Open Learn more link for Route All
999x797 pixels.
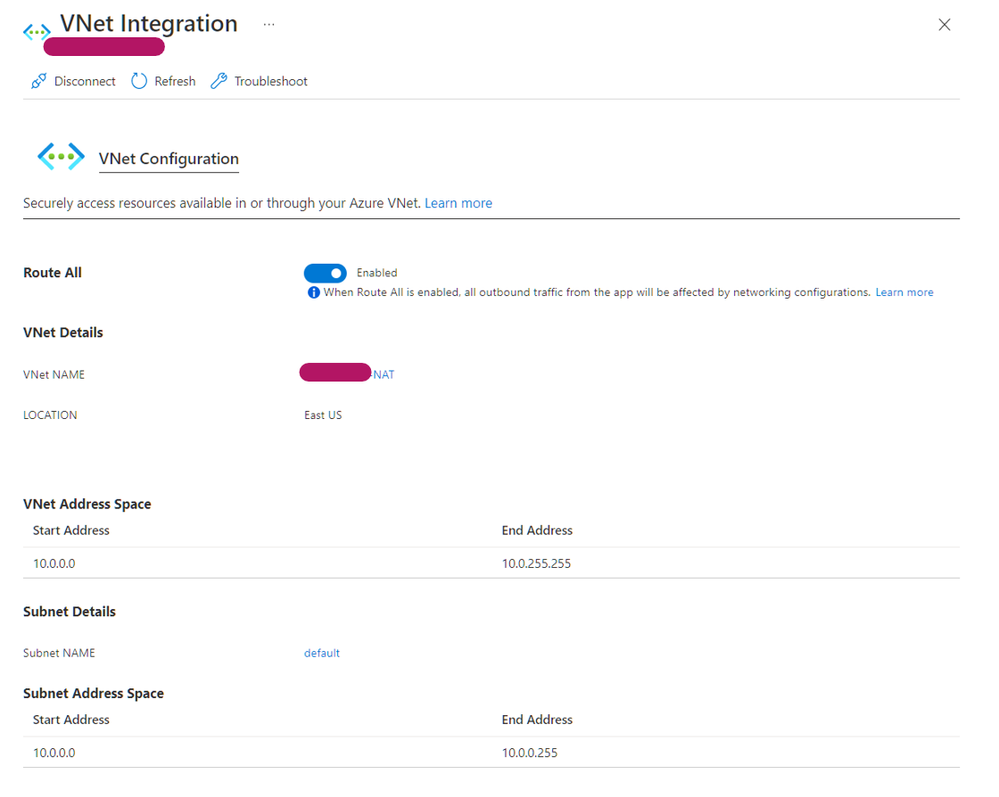click(904, 292)
